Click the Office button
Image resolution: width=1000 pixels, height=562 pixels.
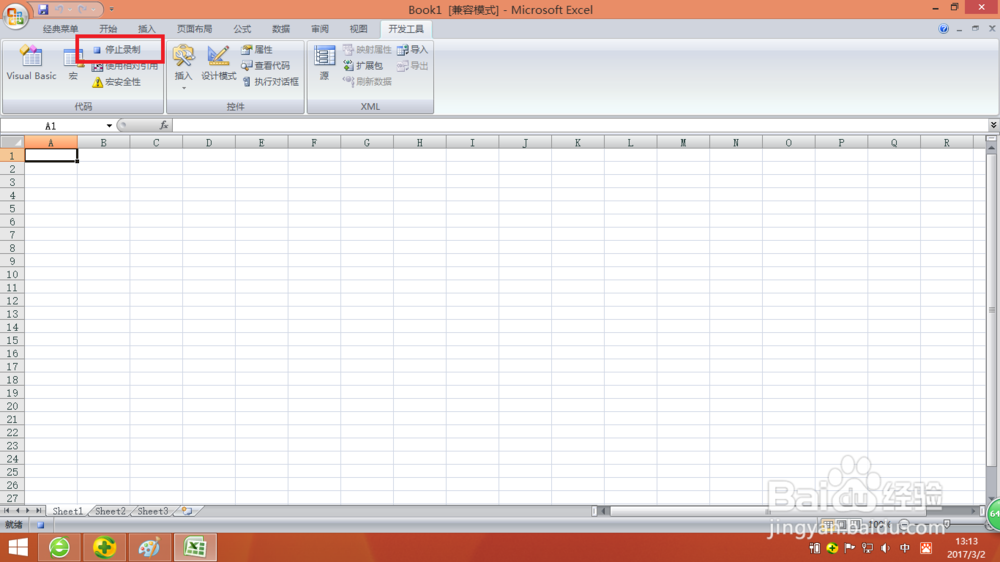pos(15,15)
